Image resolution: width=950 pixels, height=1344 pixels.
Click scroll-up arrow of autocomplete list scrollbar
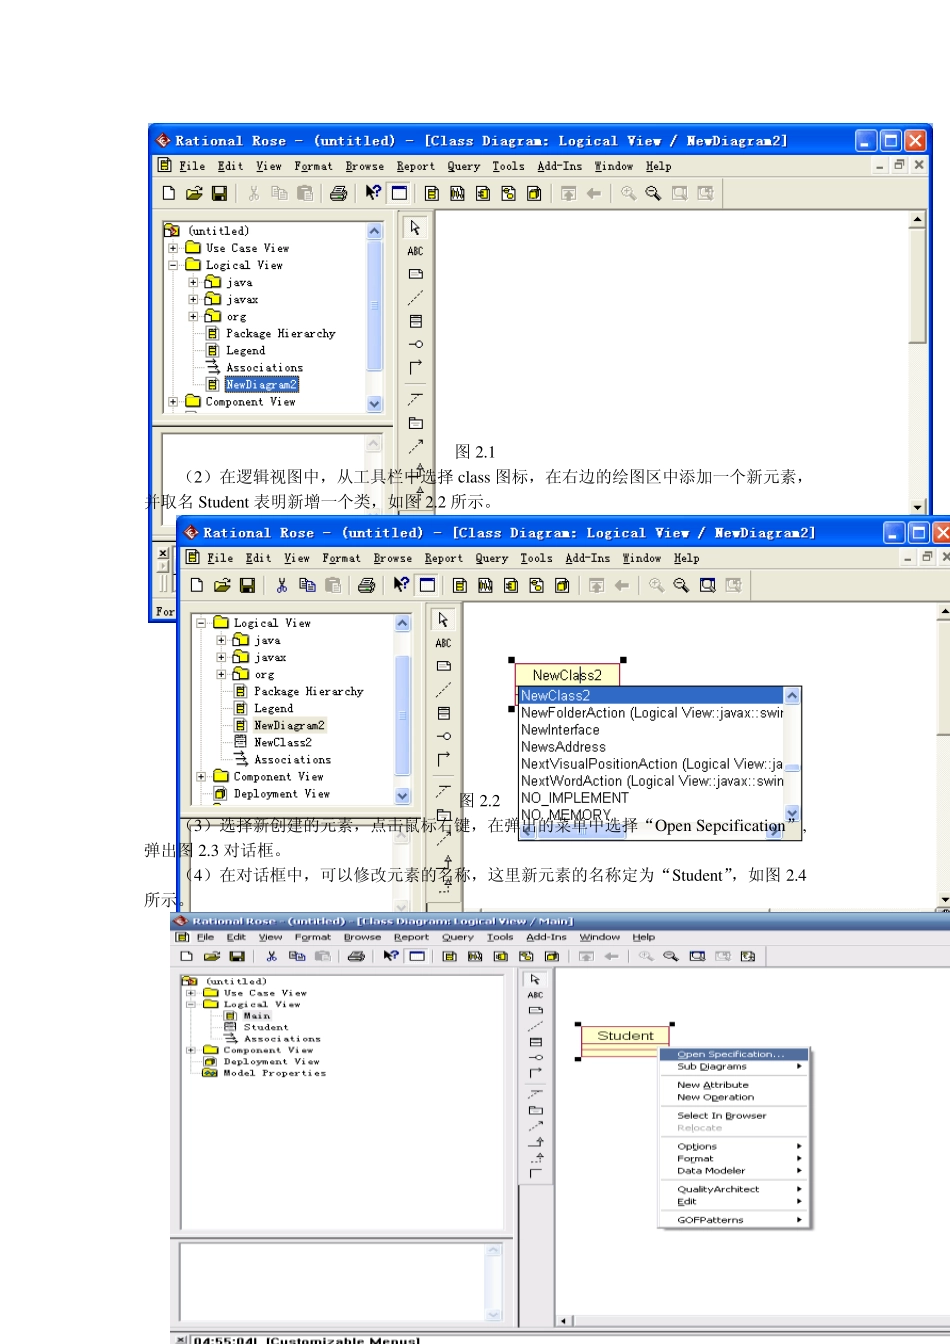[x=792, y=695]
